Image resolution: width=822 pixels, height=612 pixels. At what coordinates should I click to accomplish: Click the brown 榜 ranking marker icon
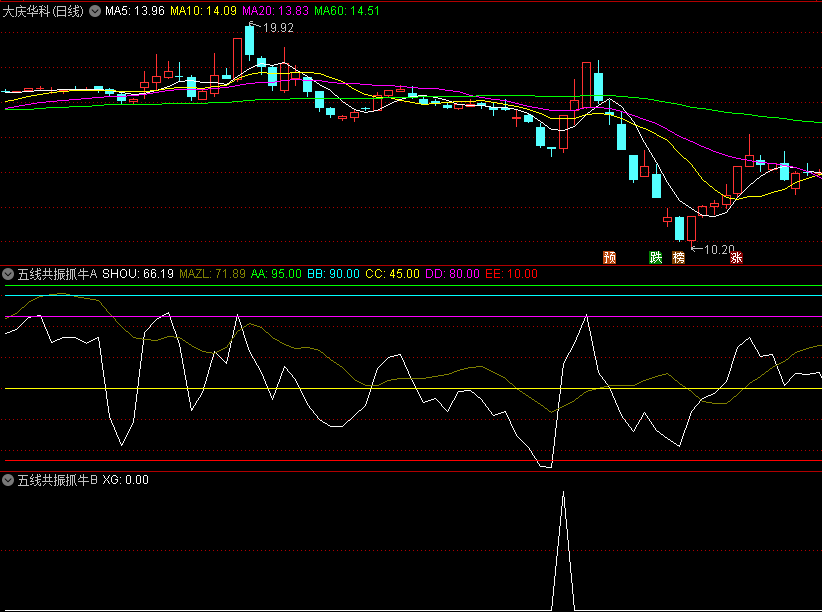[x=679, y=257]
